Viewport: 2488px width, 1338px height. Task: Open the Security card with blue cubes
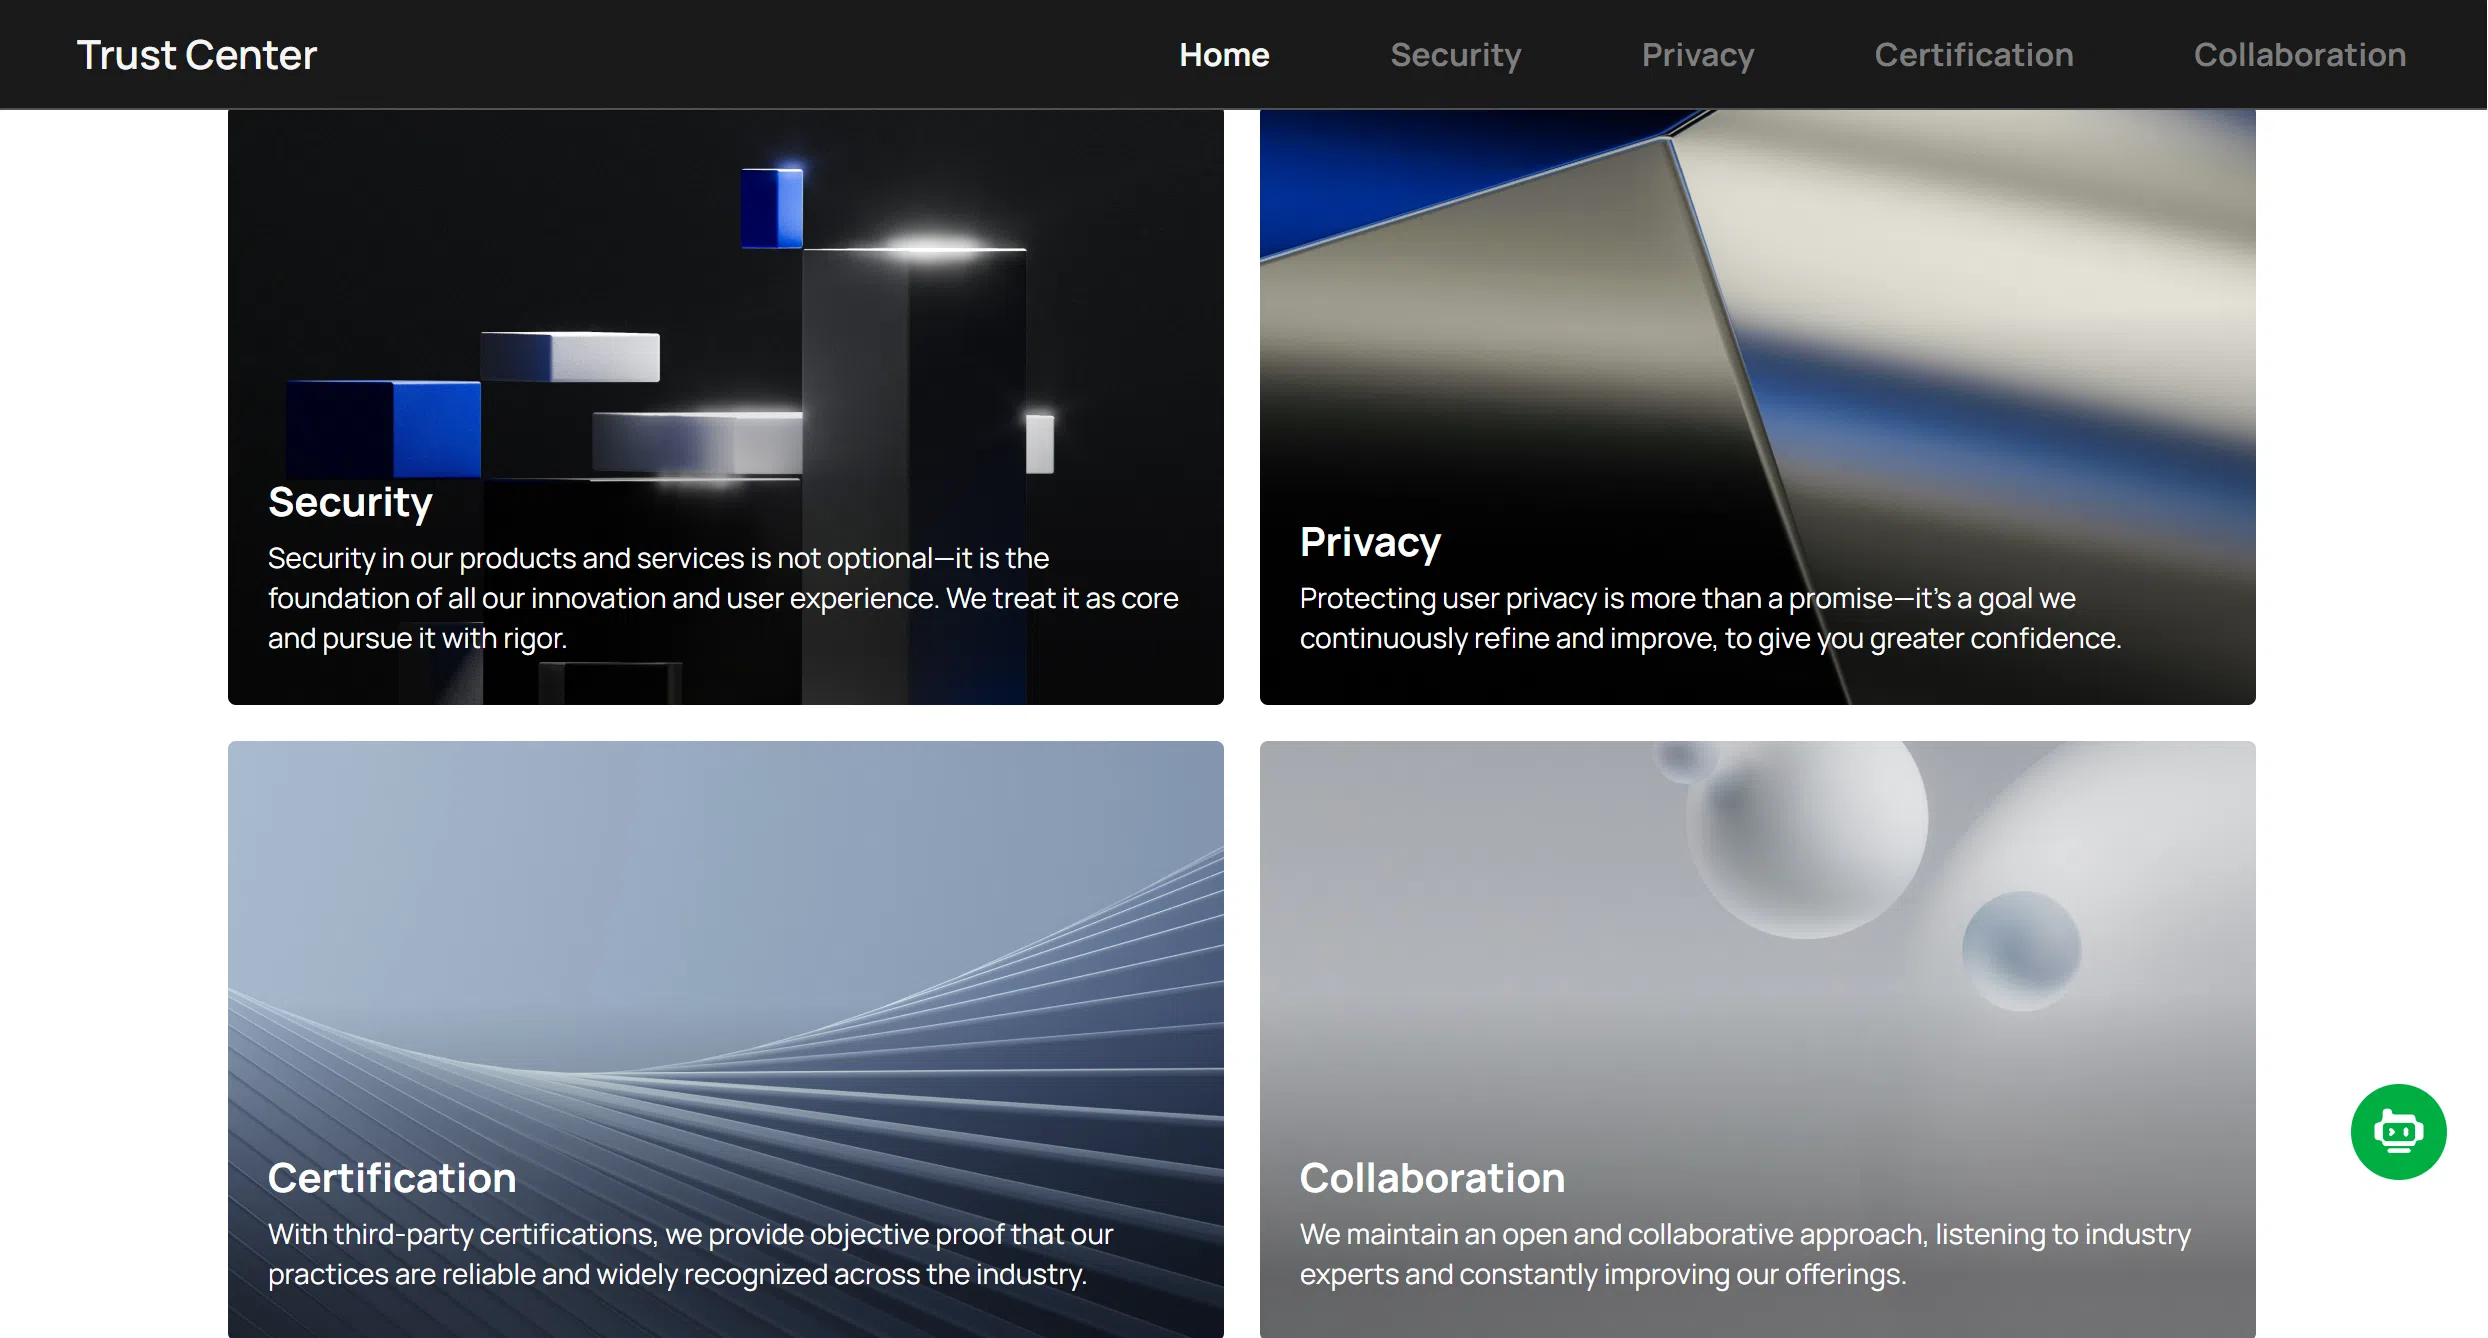tap(725, 406)
